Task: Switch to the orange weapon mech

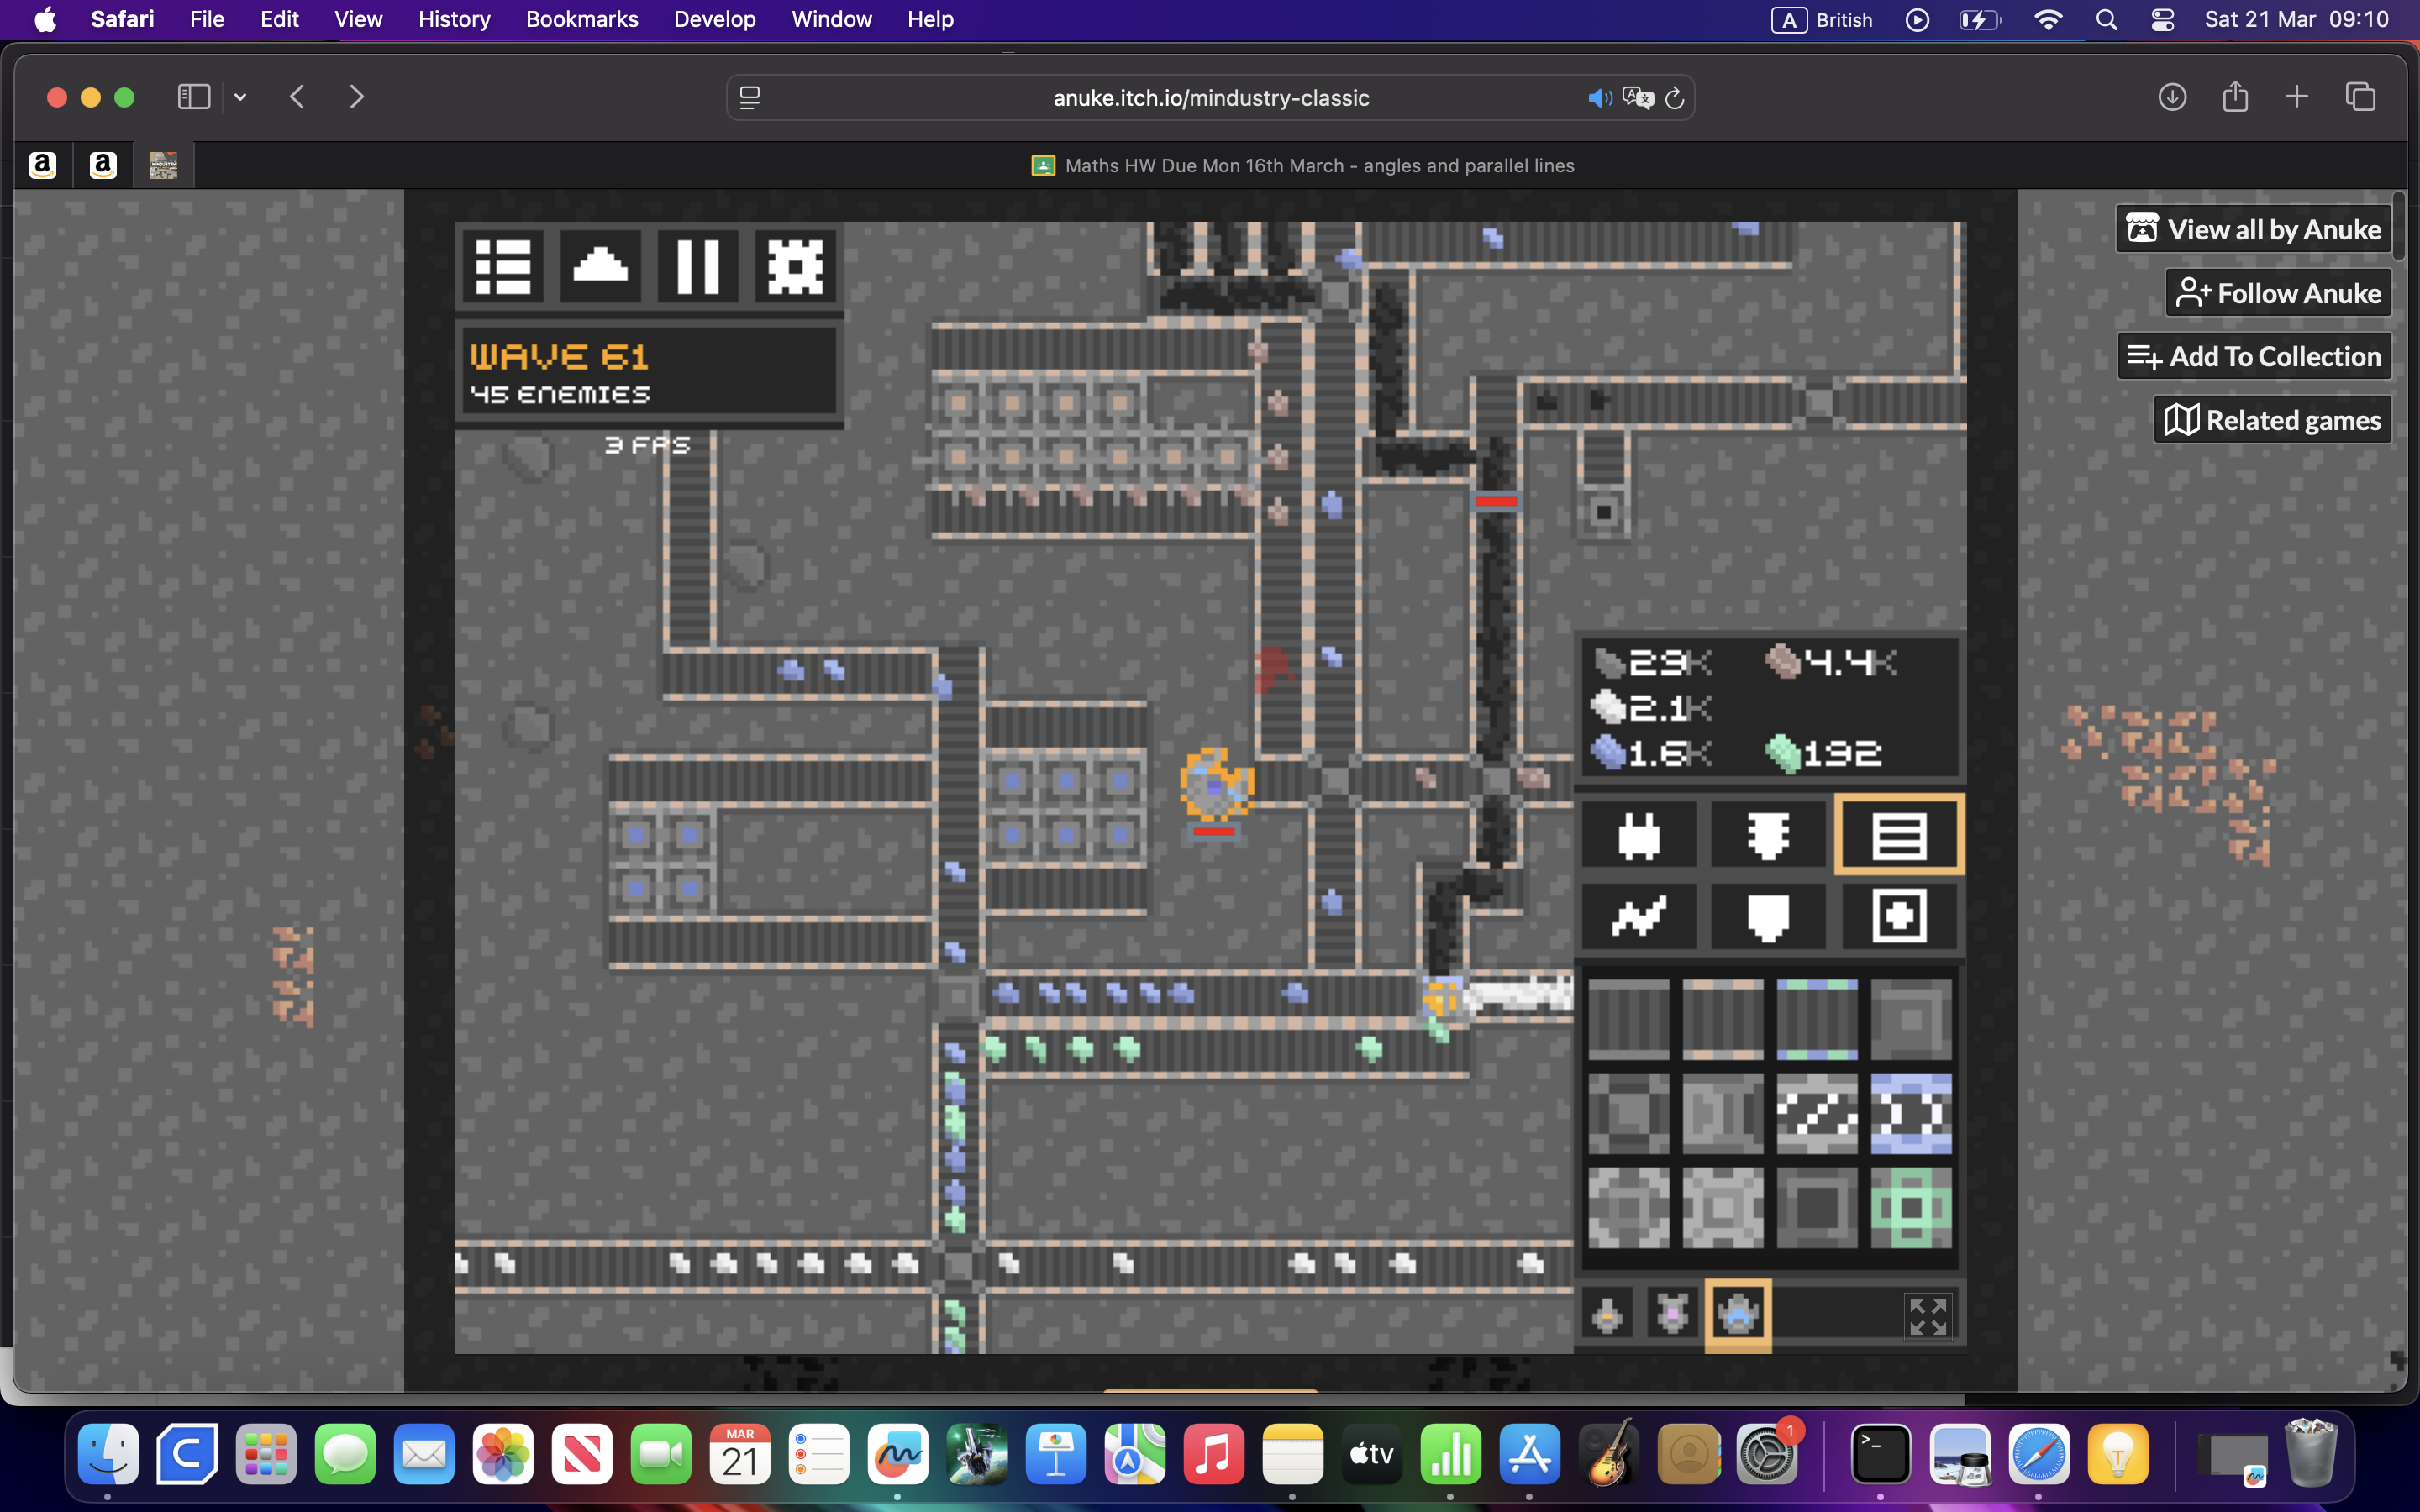Action: (1607, 1314)
